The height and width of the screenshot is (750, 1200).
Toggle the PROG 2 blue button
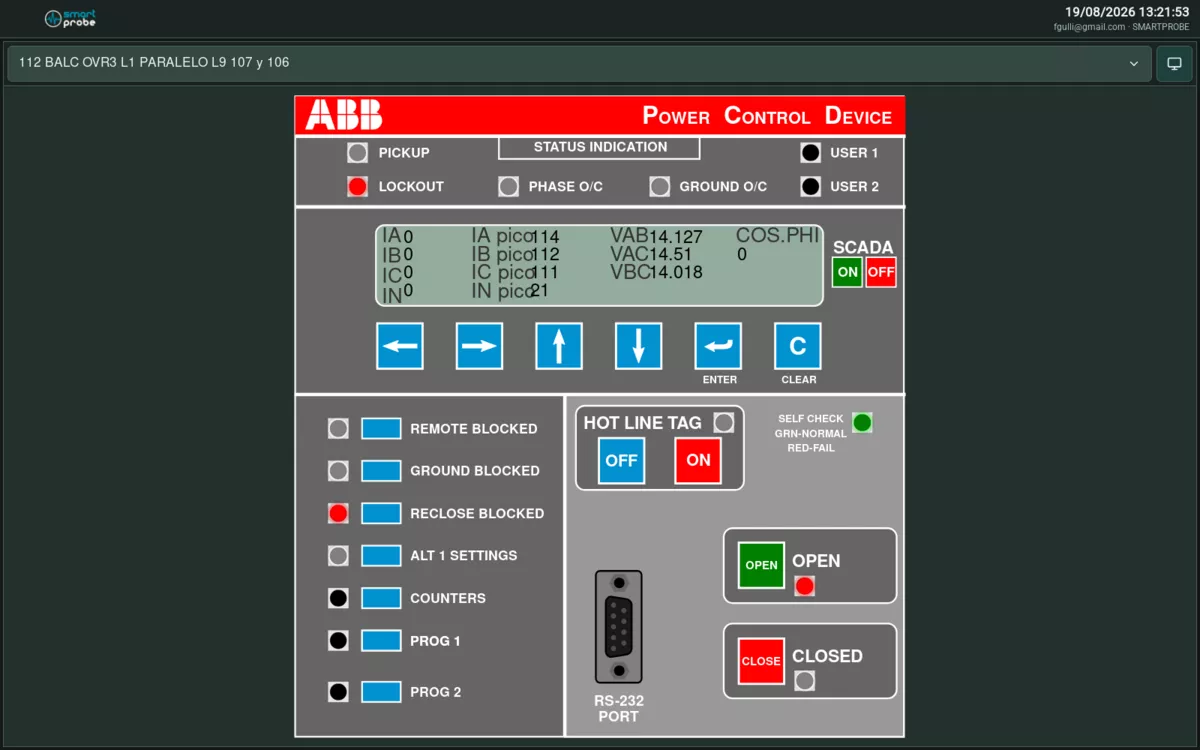coord(381,691)
